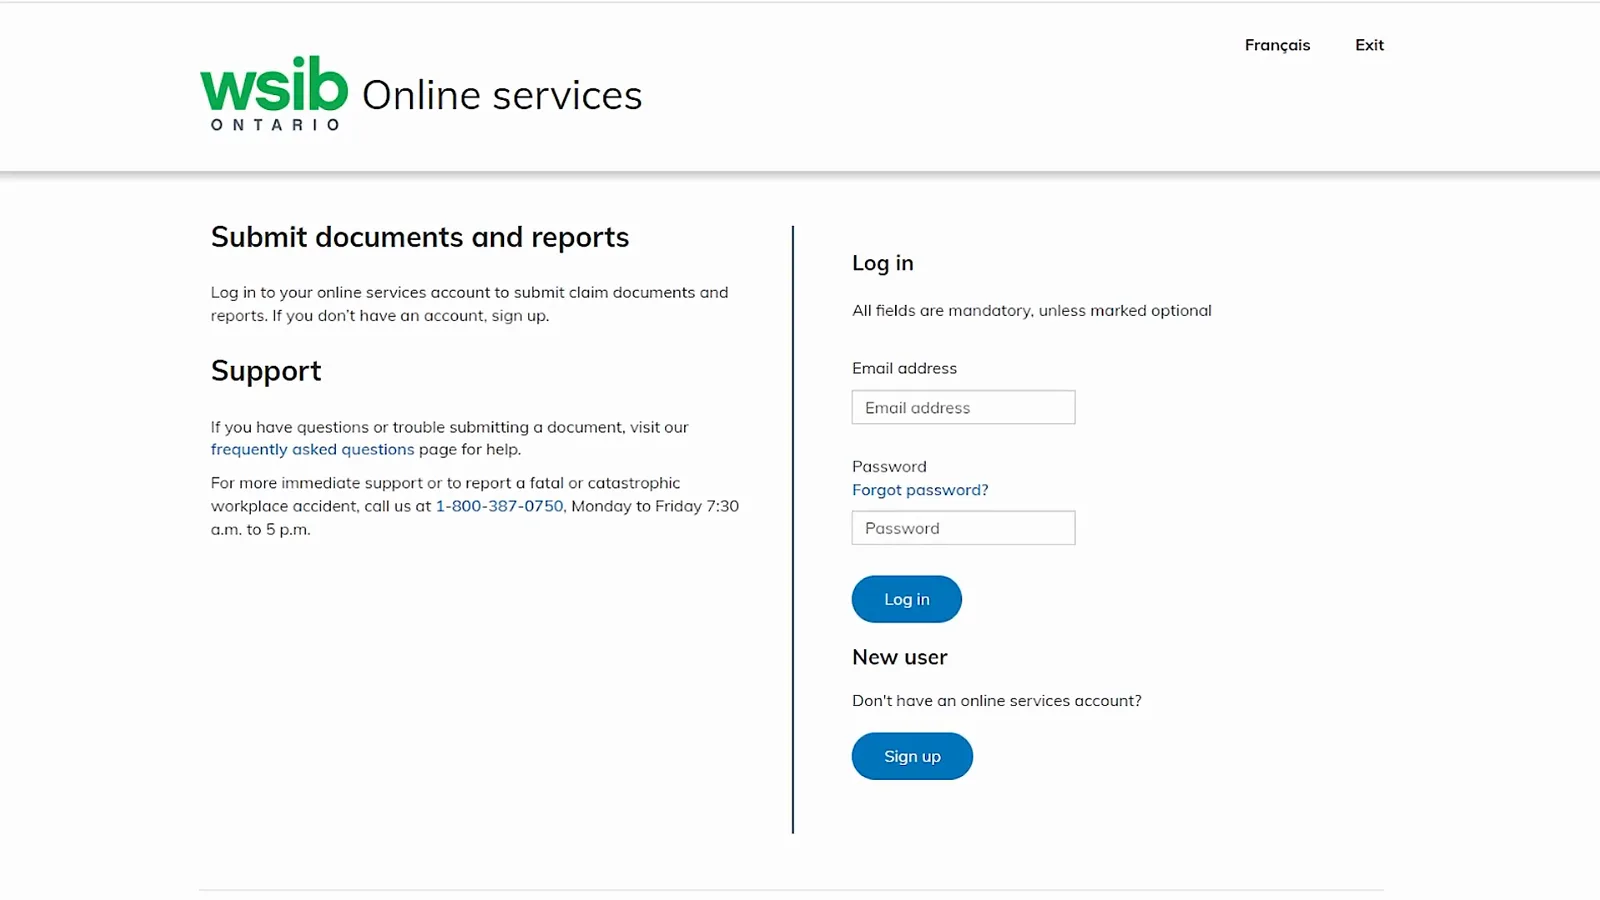This screenshot has width=1600, height=900.
Task: Click the Exit link
Action: coord(1369,45)
